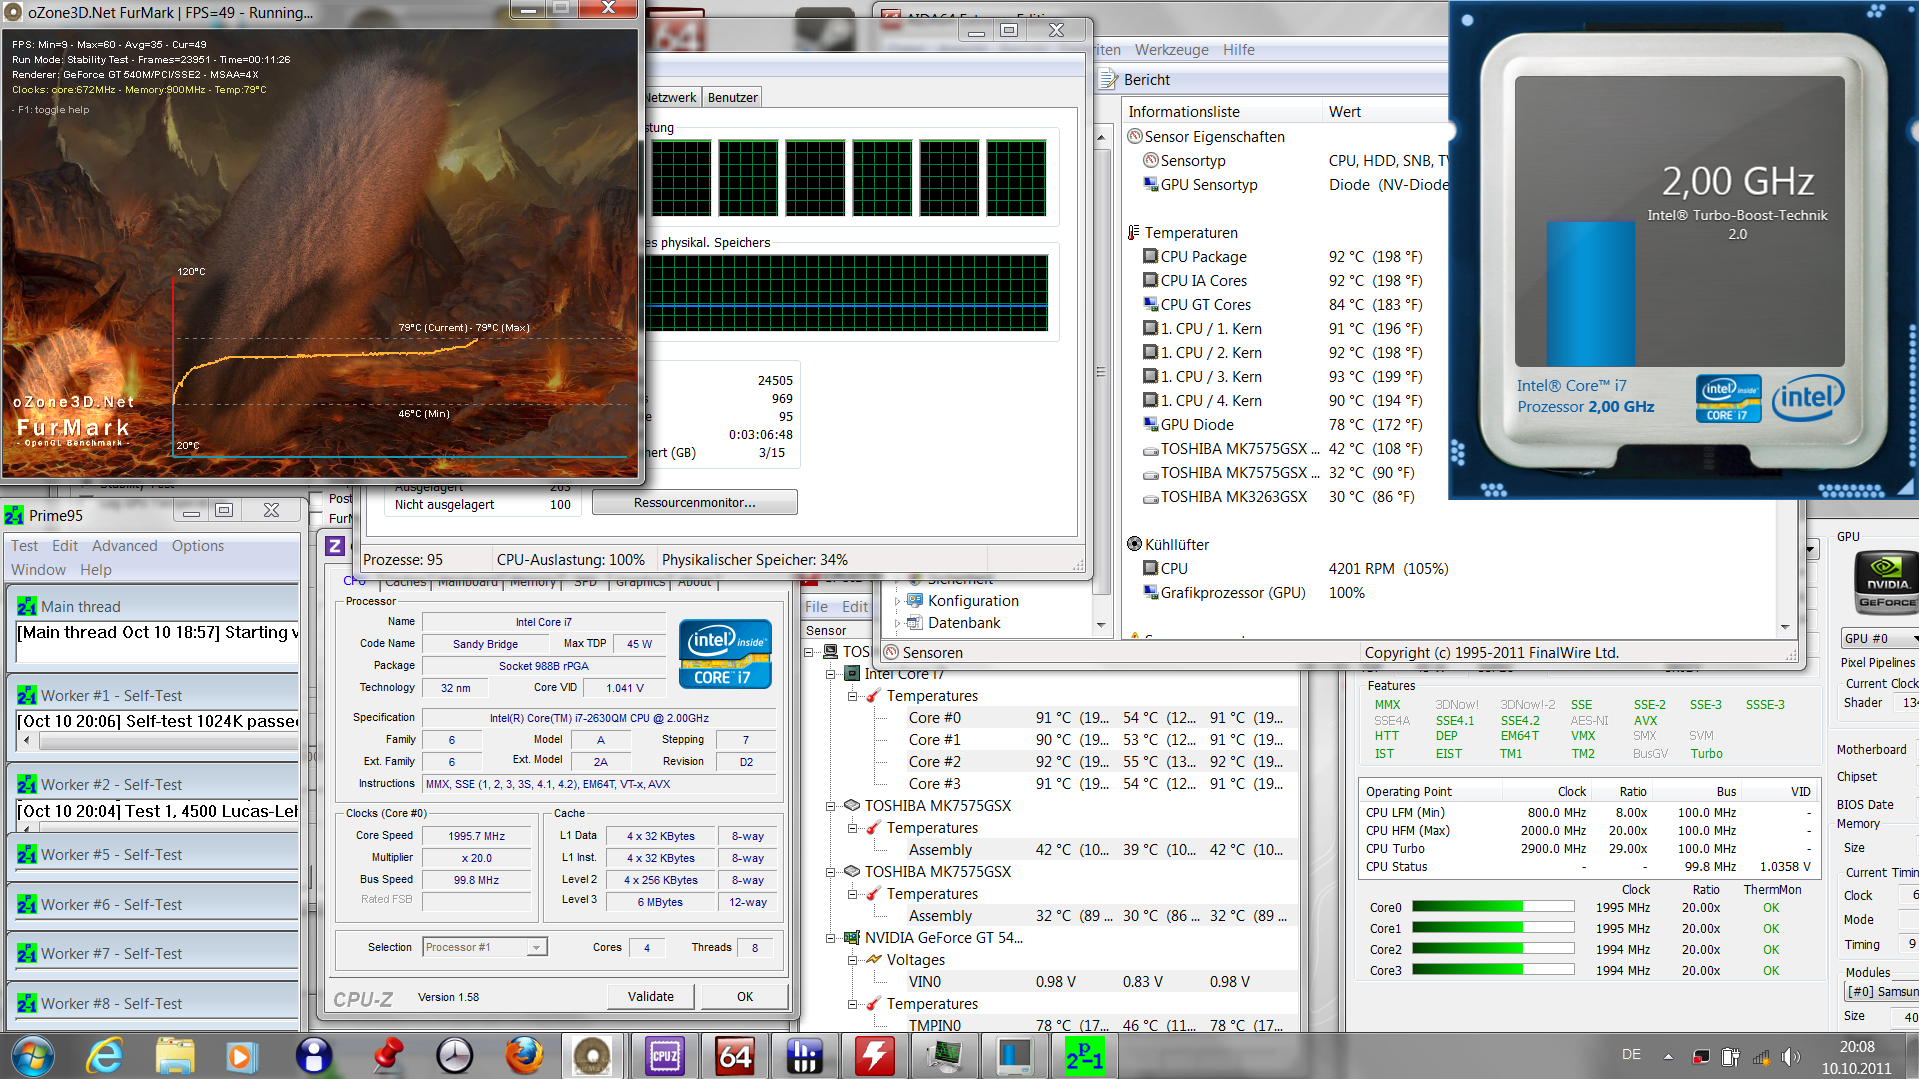This screenshot has width=1919, height=1079.
Task: Open the Hilfe menu in AIDA64
Action: pos(1239,50)
